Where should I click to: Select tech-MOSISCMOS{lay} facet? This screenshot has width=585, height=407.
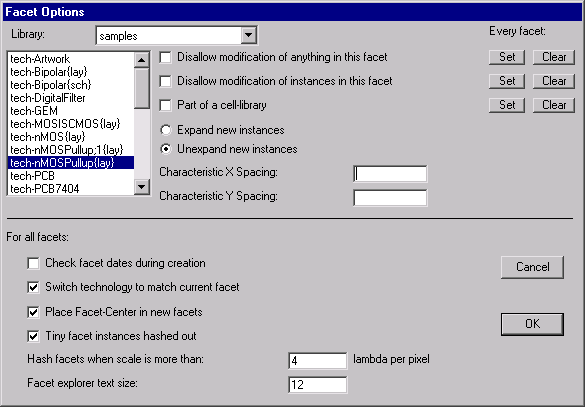click(x=71, y=124)
